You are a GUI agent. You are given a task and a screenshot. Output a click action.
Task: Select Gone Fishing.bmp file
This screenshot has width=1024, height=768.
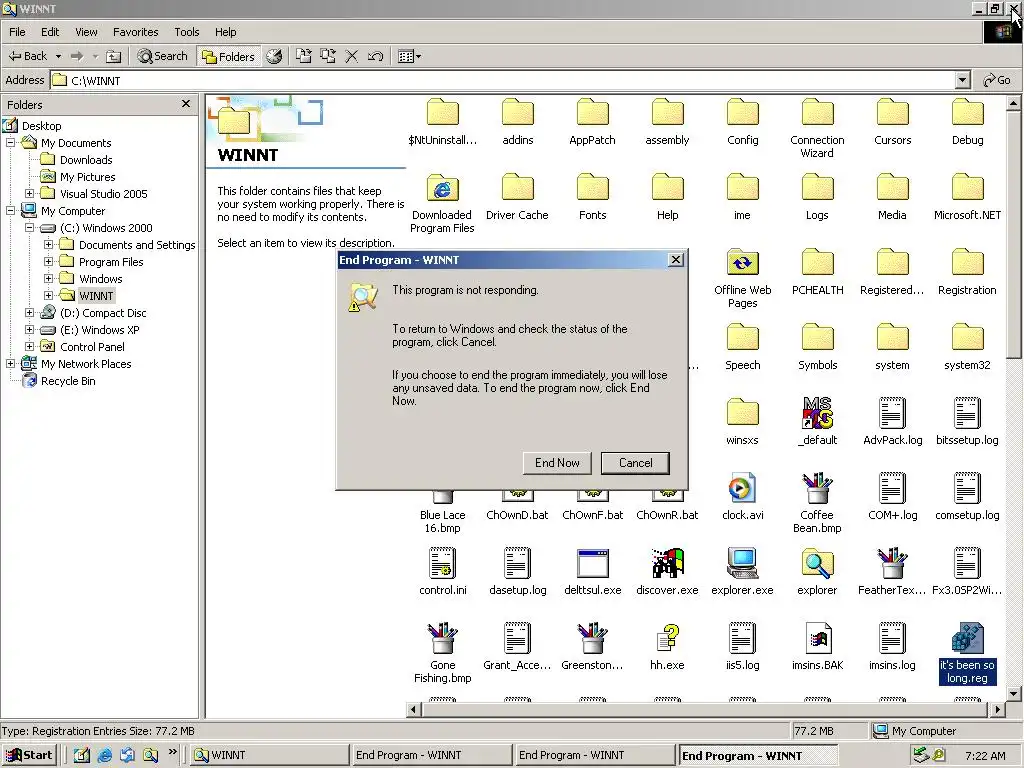click(x=442, y=653)
